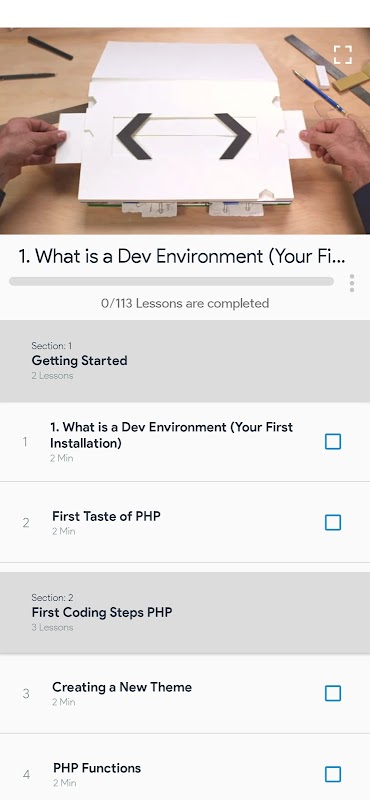The width and height of the screenshot is (370, 800).
Task: Open lesson Creating a New Theme
Action: point(122,687)
